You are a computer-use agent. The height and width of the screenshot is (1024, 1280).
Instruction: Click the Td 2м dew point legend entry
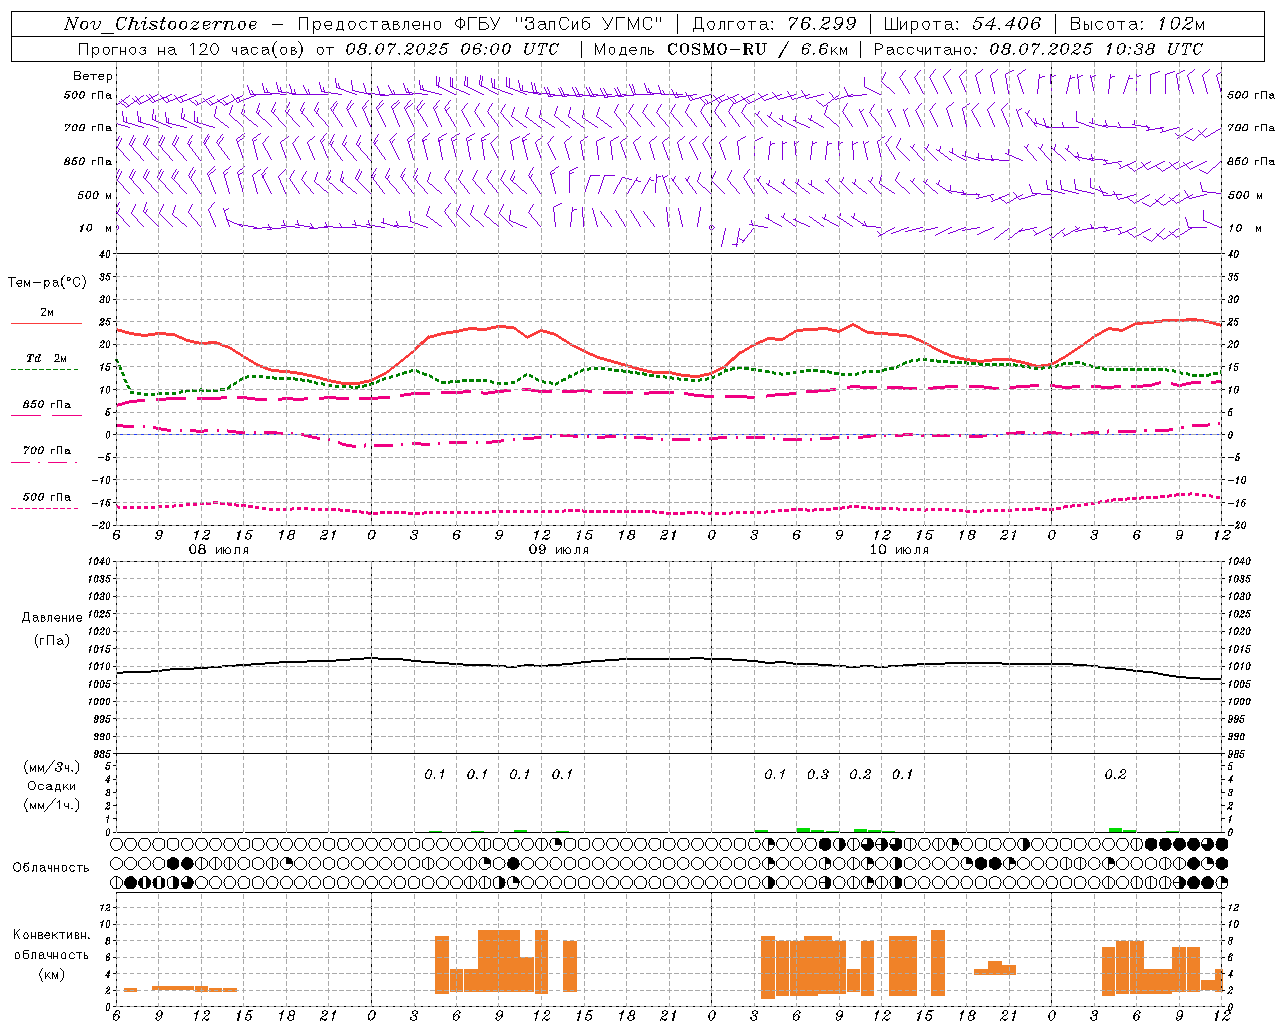(x=47, y=358)
